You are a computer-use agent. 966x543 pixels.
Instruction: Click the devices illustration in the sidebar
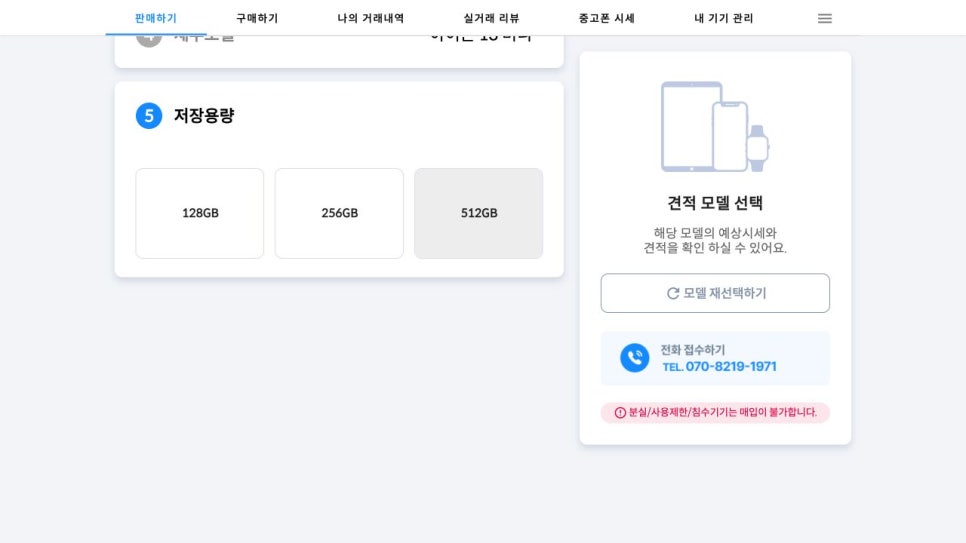pyautogui.click(x=715, y=126)
